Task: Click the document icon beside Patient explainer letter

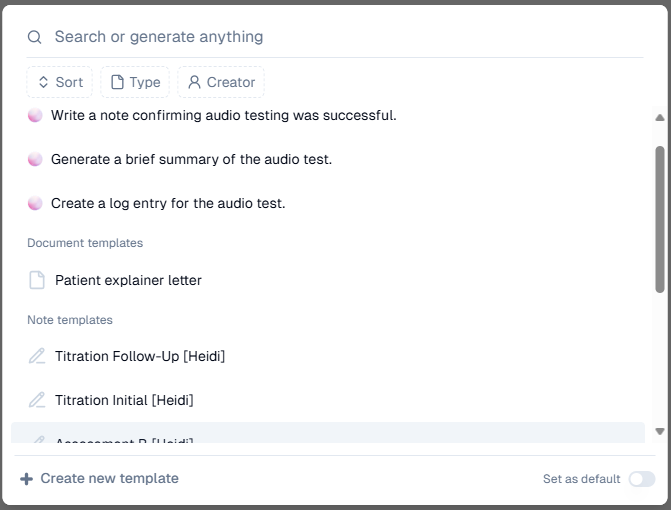Action: point(37,280)
